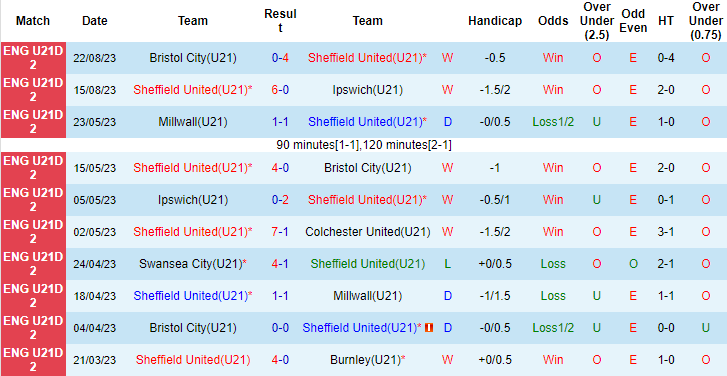The height and width of the screenshot is (376, 727).
Task: Open Burnley(U21)* team link
Action: click(x=367, y=360)
